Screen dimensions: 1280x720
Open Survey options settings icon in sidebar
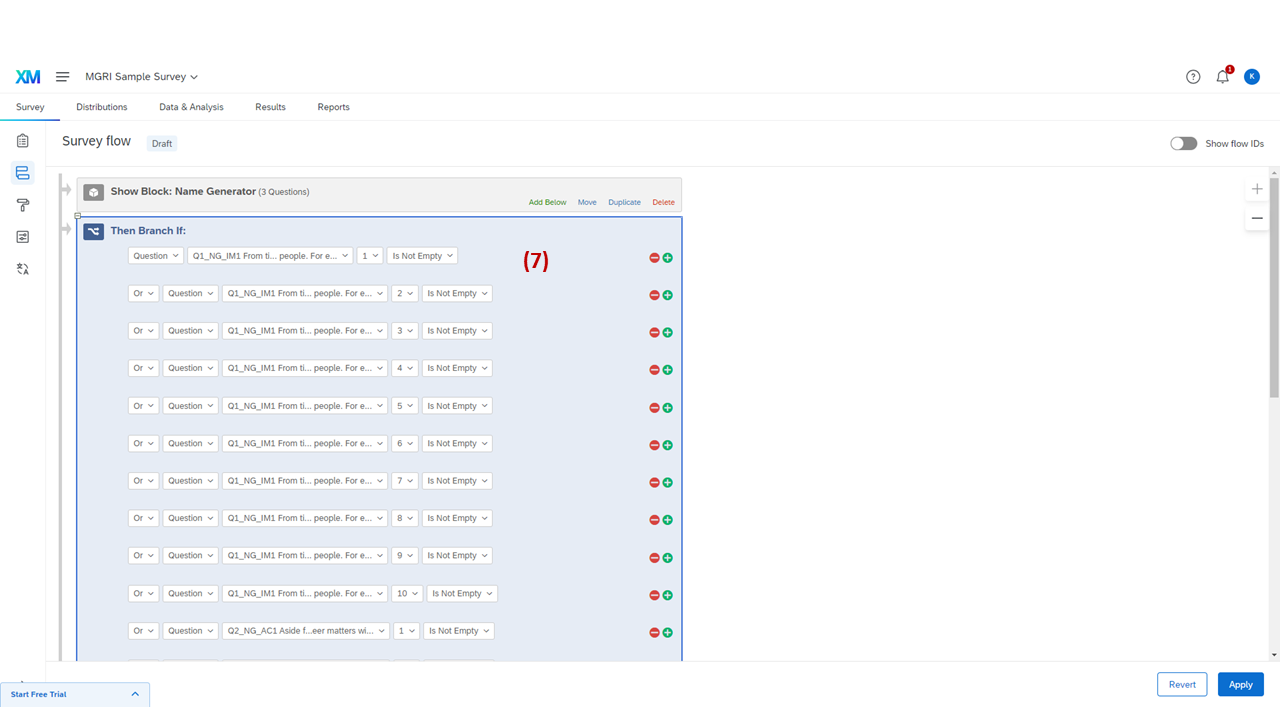(x=22, y=237)
